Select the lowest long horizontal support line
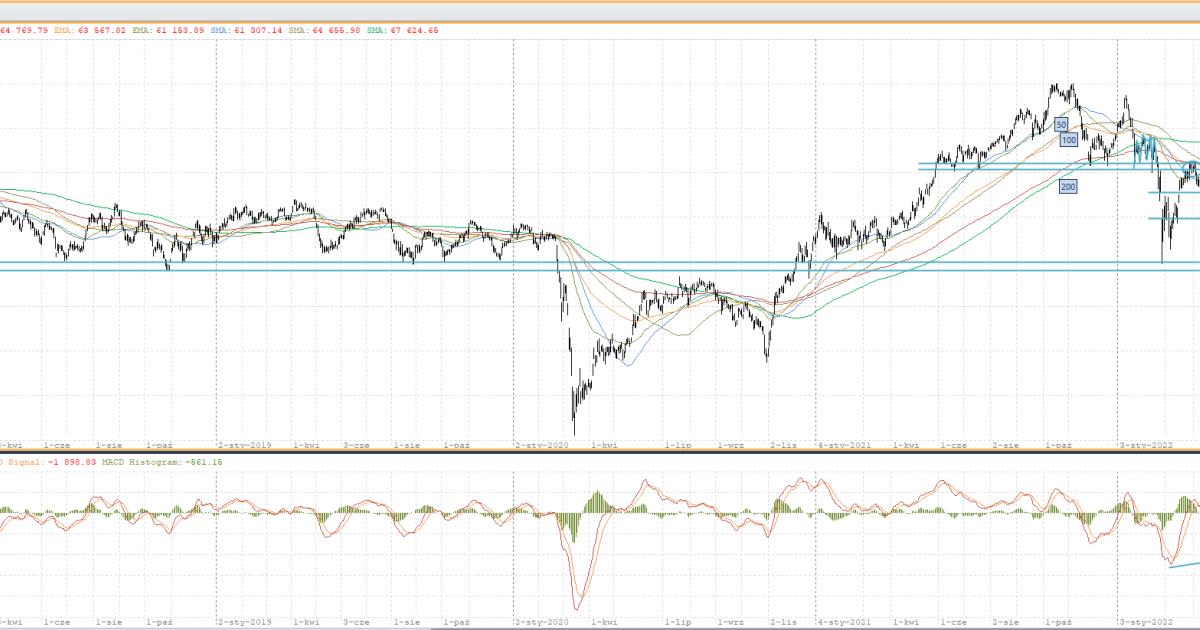This screenshot has height=630, width=1200. pyautogui.click(x=600, y=271)
